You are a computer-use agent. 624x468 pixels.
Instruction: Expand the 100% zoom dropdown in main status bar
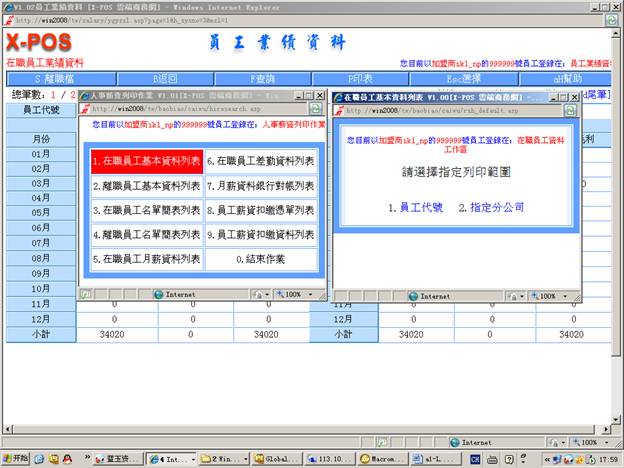pyautogui.click(x=598, y=441)
